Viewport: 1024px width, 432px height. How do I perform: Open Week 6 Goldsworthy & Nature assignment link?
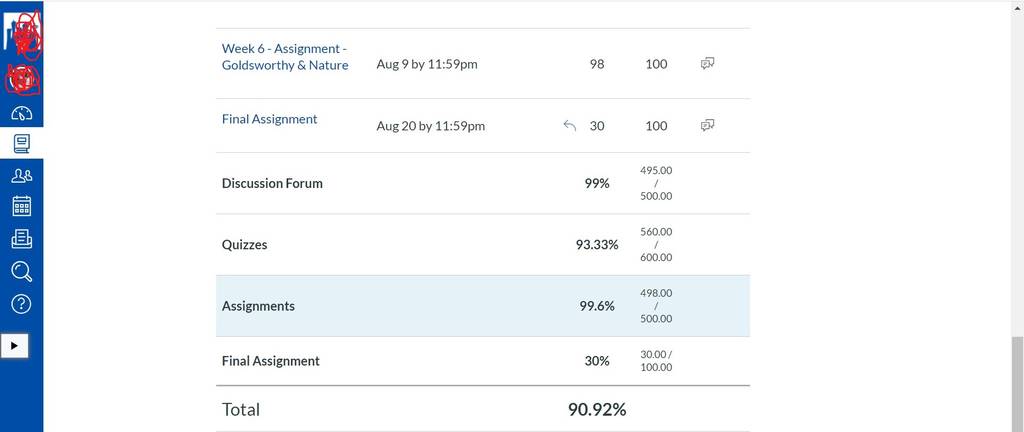pyautogui.click(x=285, y=57)
